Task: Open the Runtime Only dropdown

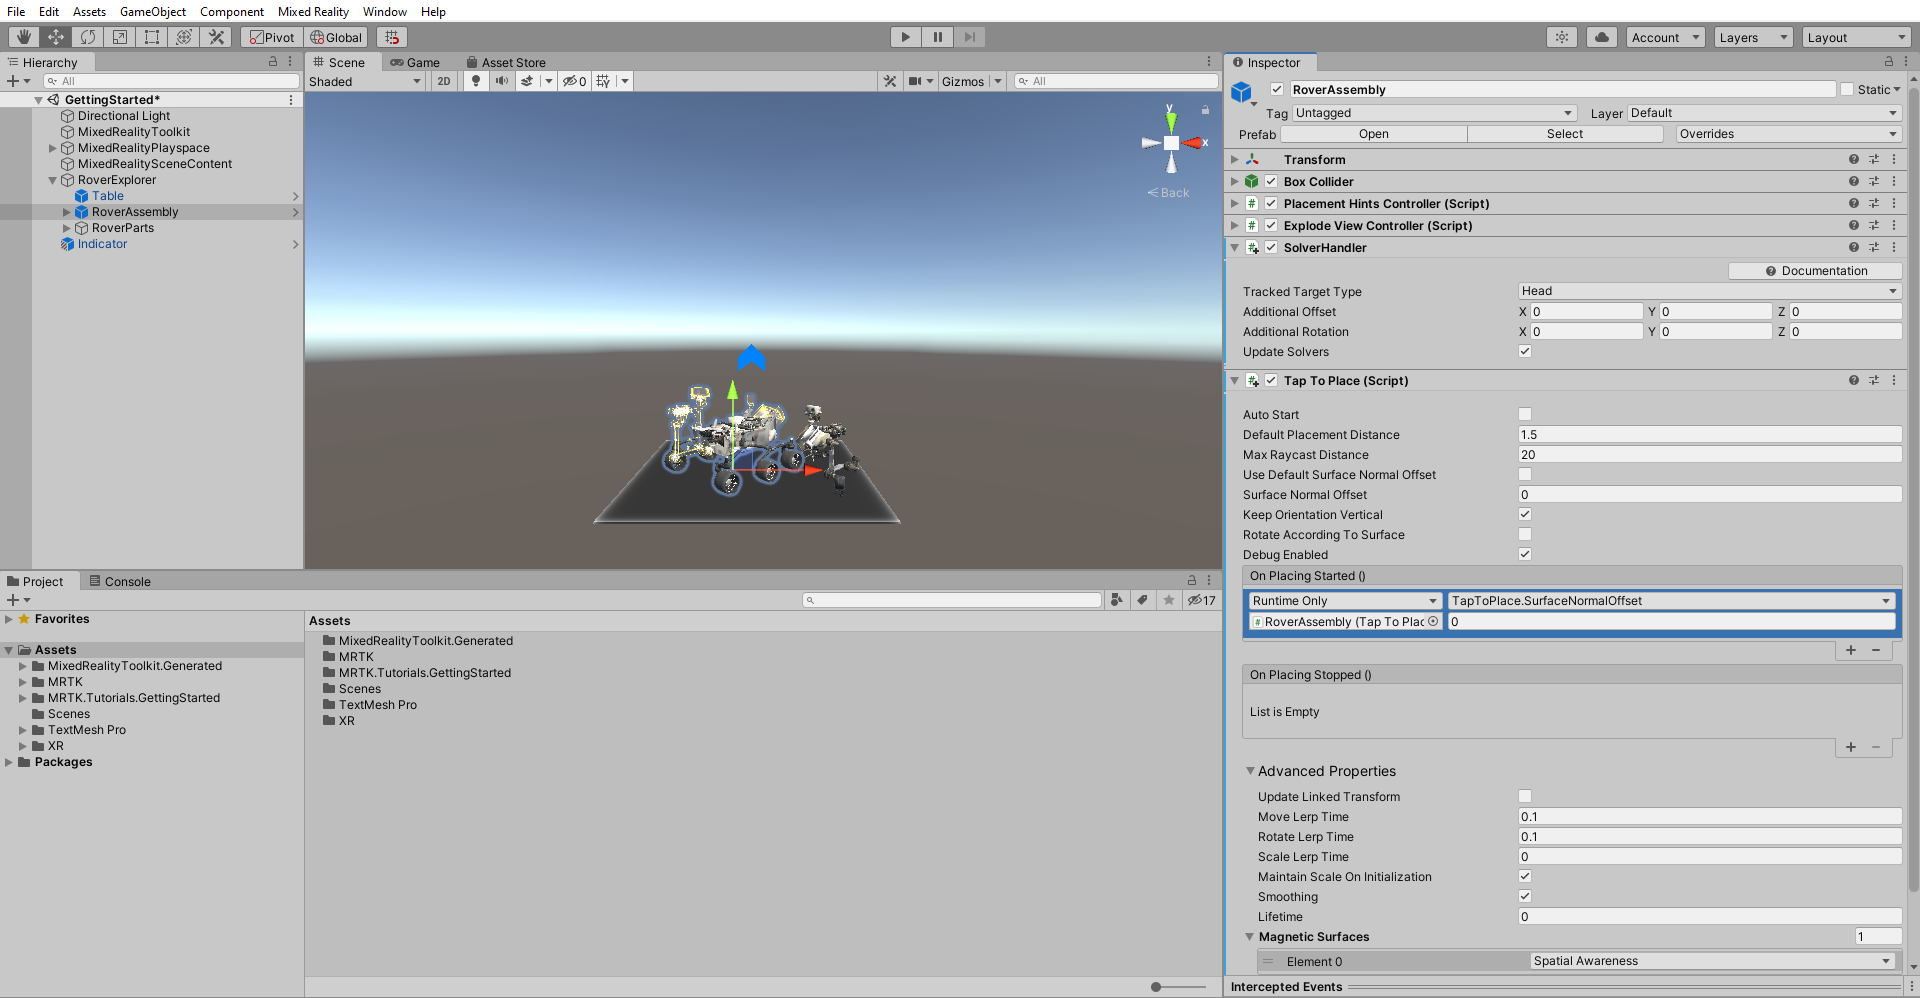Action: coord(1345,600)
